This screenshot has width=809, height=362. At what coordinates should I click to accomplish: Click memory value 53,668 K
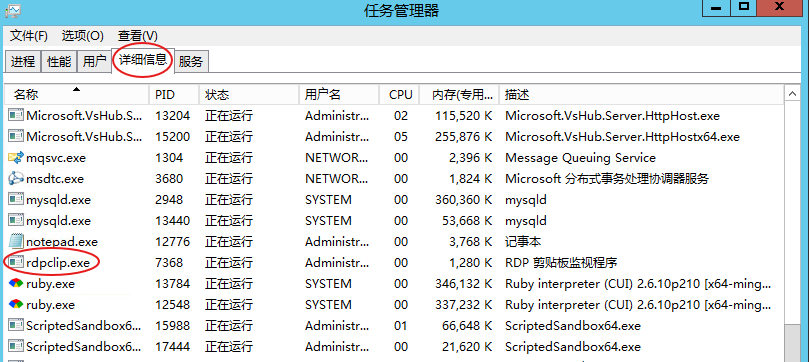[467, 221]
